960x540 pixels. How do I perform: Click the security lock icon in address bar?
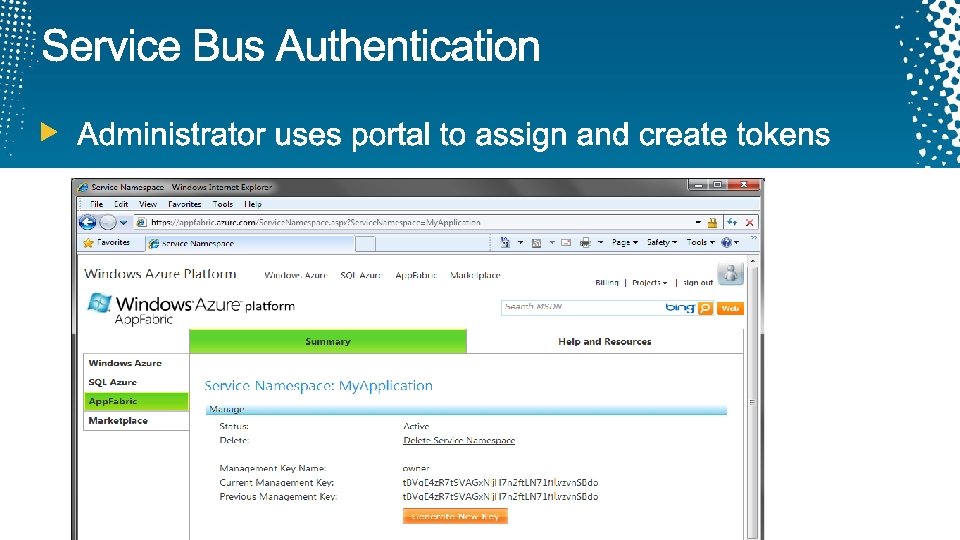point(712,223)
